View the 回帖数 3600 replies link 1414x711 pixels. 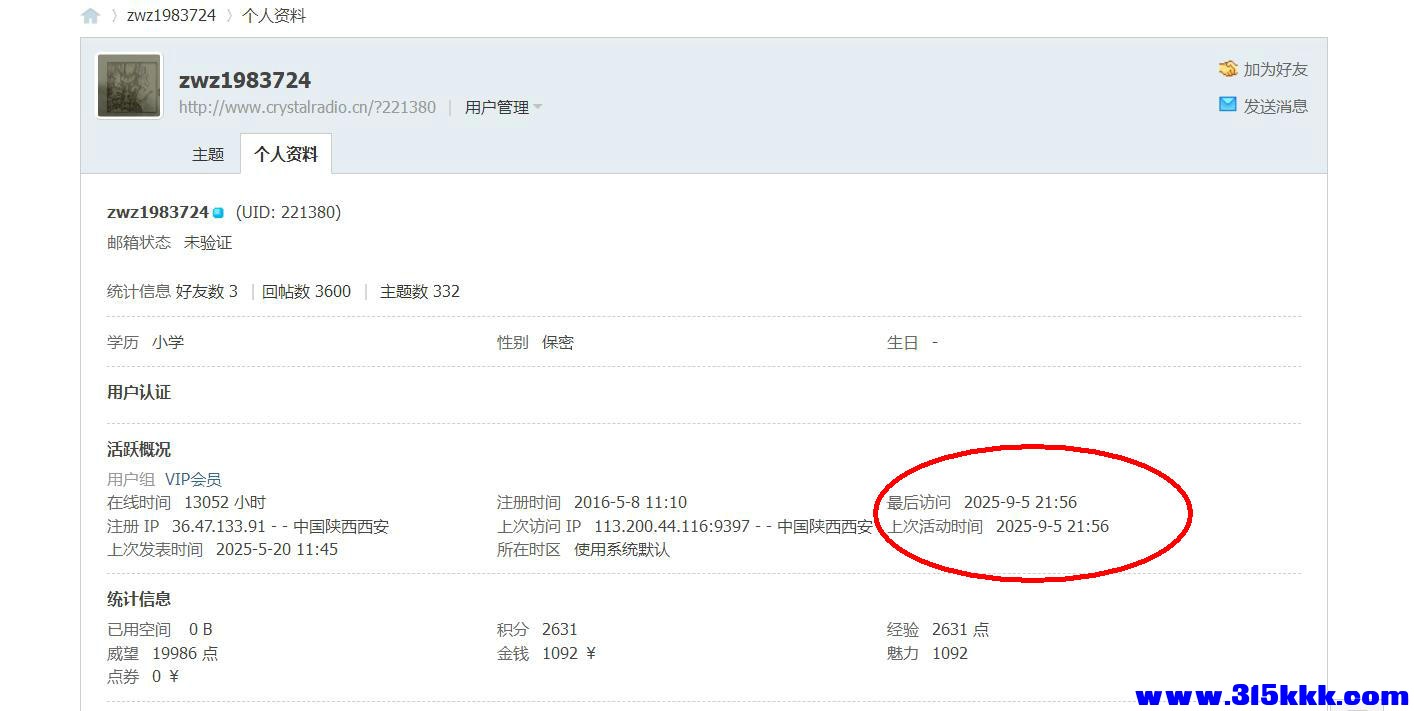click(307, 291)
